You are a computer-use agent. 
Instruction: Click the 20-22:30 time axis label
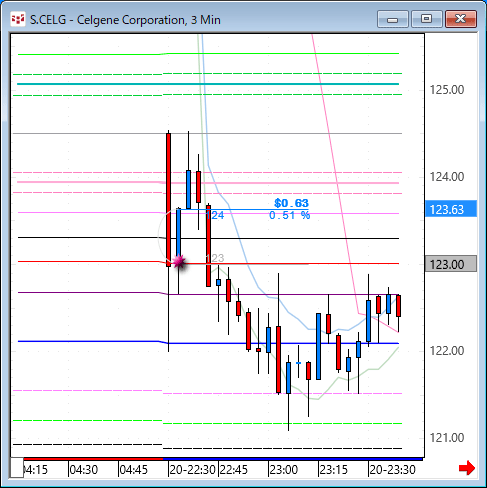(192, 470)
